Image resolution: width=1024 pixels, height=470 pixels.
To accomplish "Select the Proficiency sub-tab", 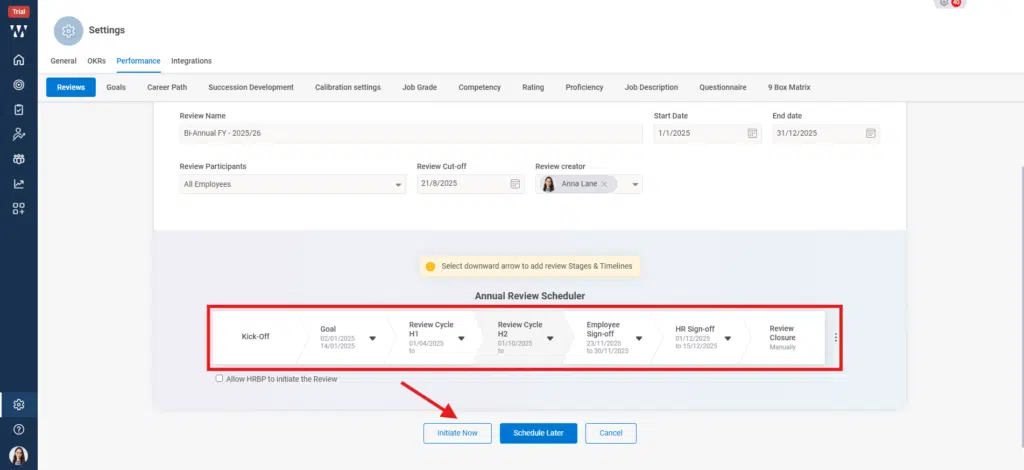I will pyautogui.click(x=584, y=87).
